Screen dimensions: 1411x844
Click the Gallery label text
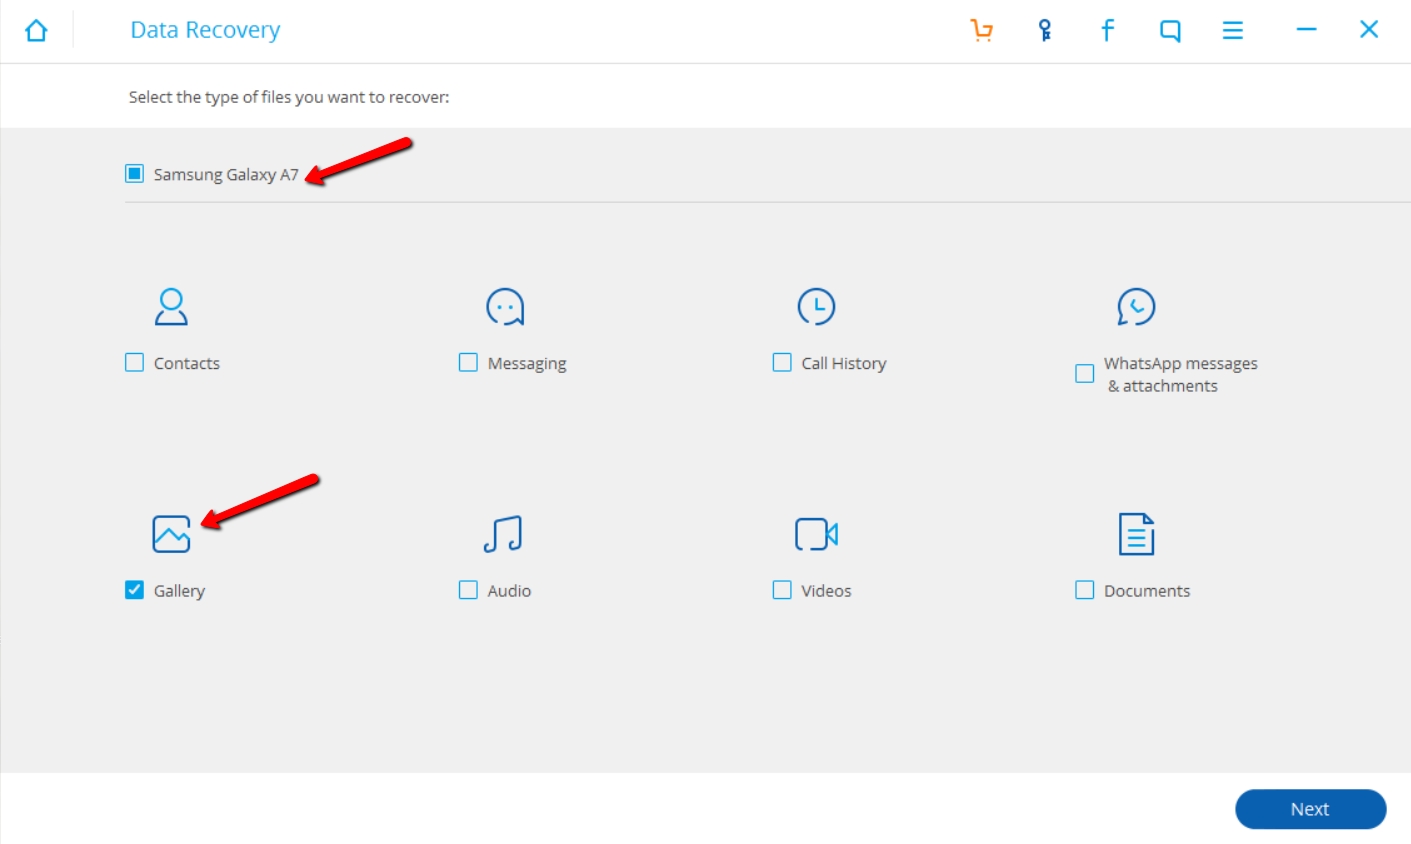point(179,591)
